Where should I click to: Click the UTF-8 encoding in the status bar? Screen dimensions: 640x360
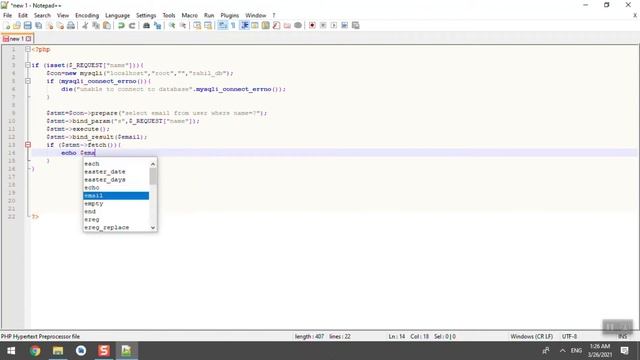coord(569,337)
